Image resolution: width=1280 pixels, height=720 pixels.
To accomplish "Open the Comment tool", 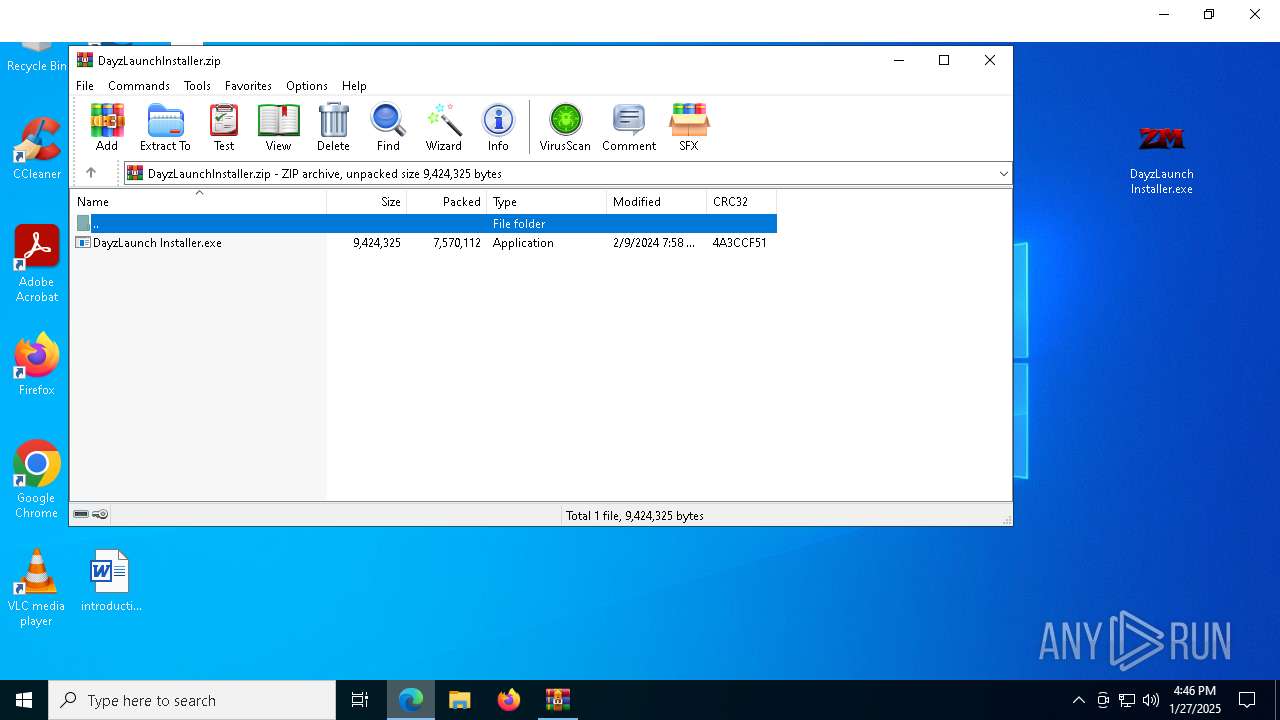I will pyautogui.click(x=629, y=127).
